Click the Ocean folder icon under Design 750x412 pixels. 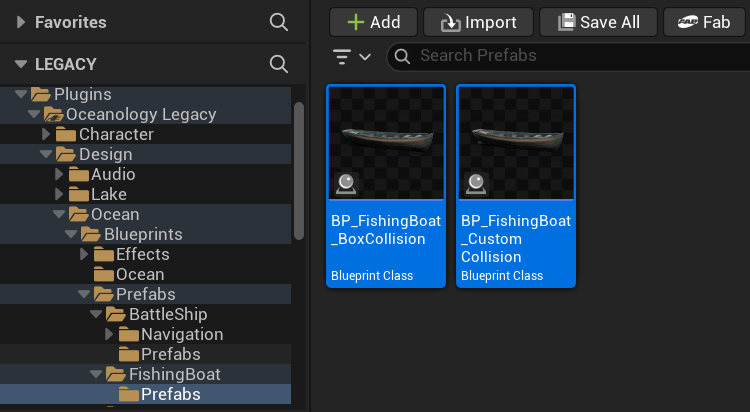(x=78, y=214)
